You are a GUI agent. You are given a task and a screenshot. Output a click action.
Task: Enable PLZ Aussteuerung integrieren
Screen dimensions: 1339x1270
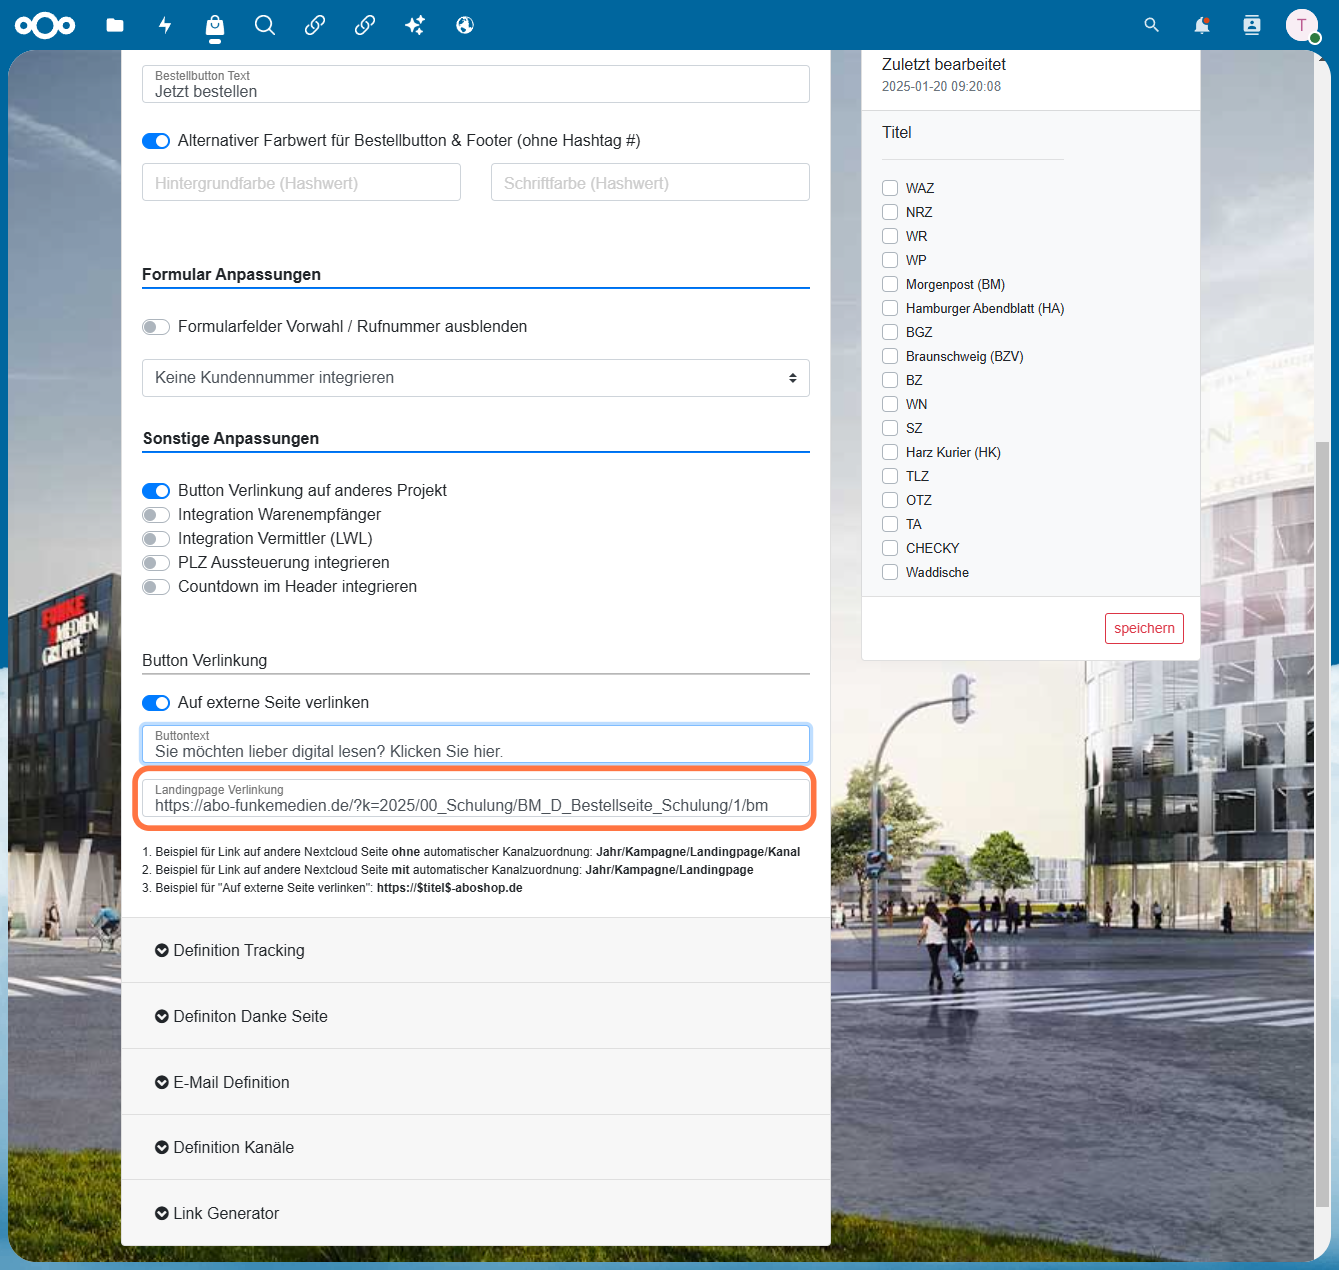156,563
